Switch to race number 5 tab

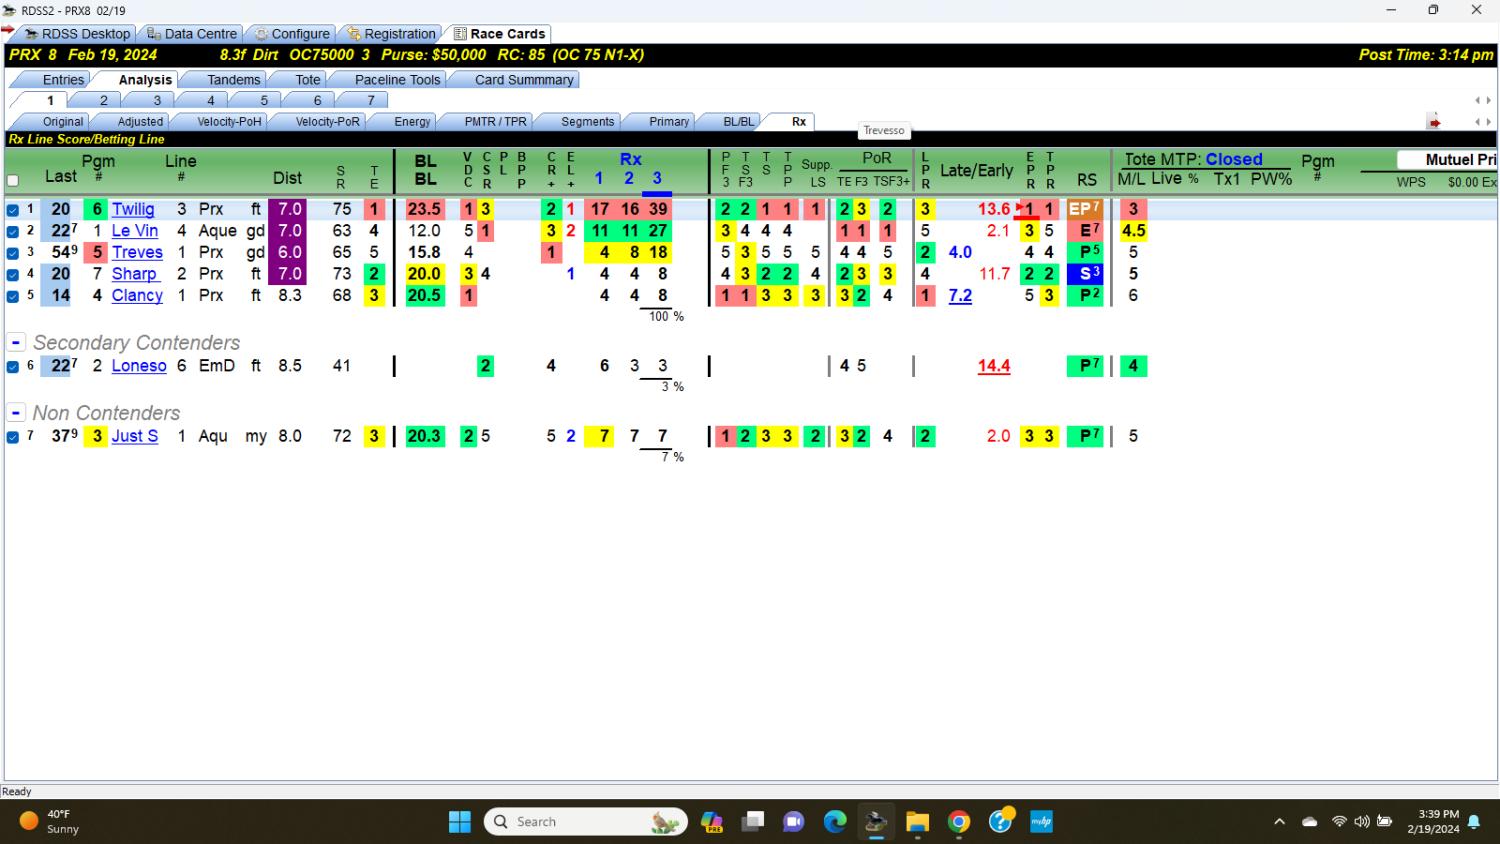click(264, 100)
